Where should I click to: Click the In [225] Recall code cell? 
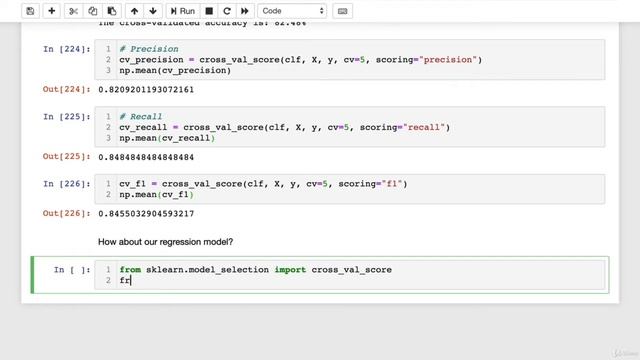(x=350, y=127)
